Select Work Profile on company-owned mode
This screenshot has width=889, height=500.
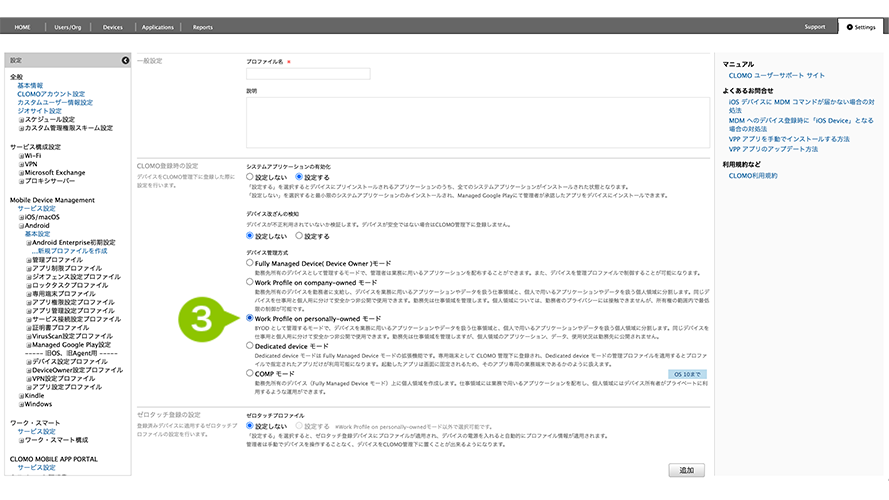coord(249,282)
